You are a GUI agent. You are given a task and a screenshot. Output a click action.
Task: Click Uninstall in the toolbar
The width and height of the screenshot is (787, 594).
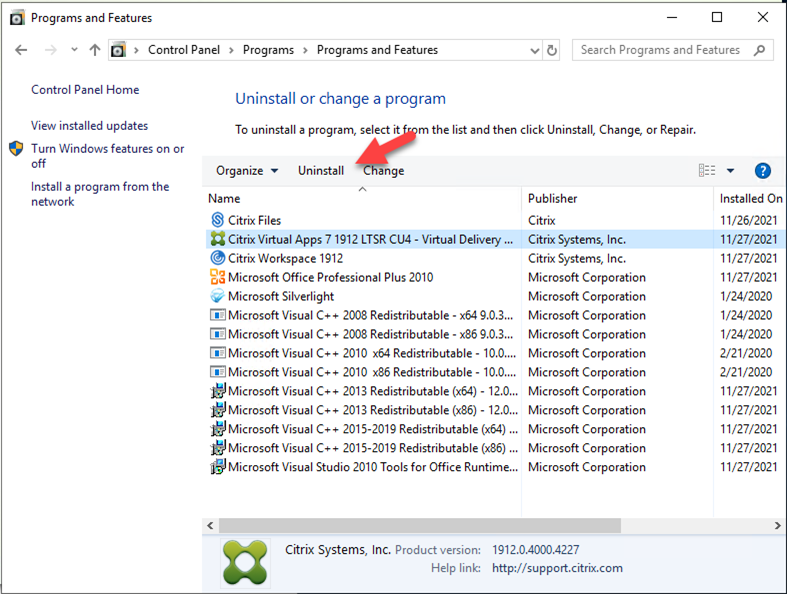pyautogui.click(x=321, y=171)
